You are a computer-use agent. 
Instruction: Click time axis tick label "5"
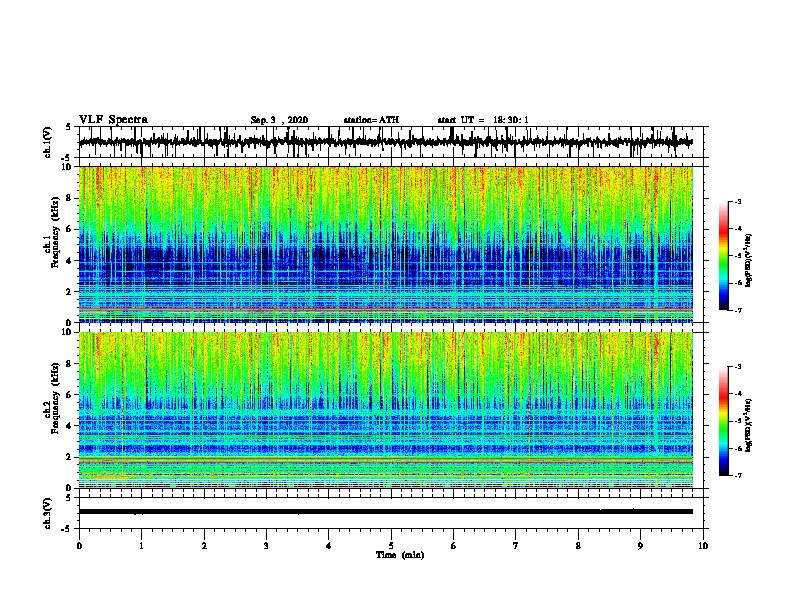(391, 546)
